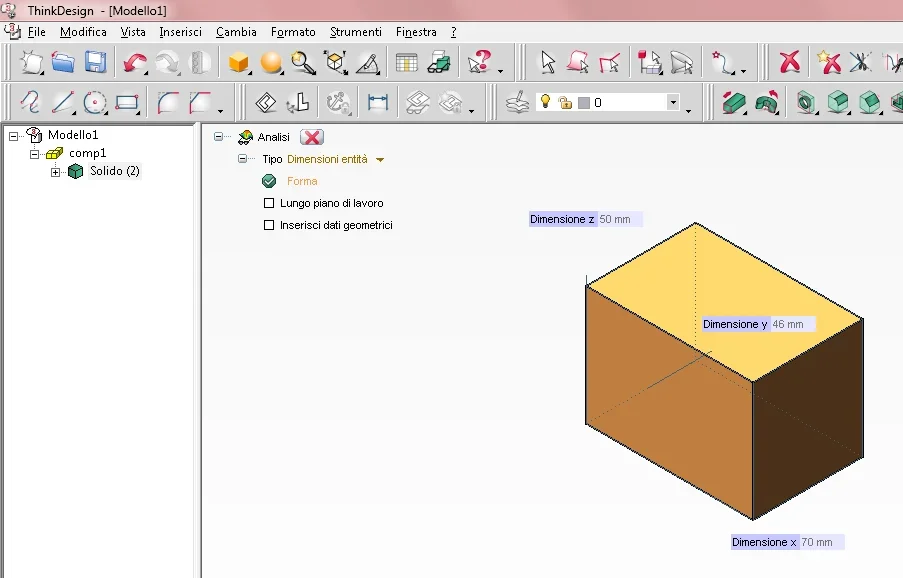Click the work plane diamond icon
The width and height of the screenshot is (903, 578).
point(265,103)
